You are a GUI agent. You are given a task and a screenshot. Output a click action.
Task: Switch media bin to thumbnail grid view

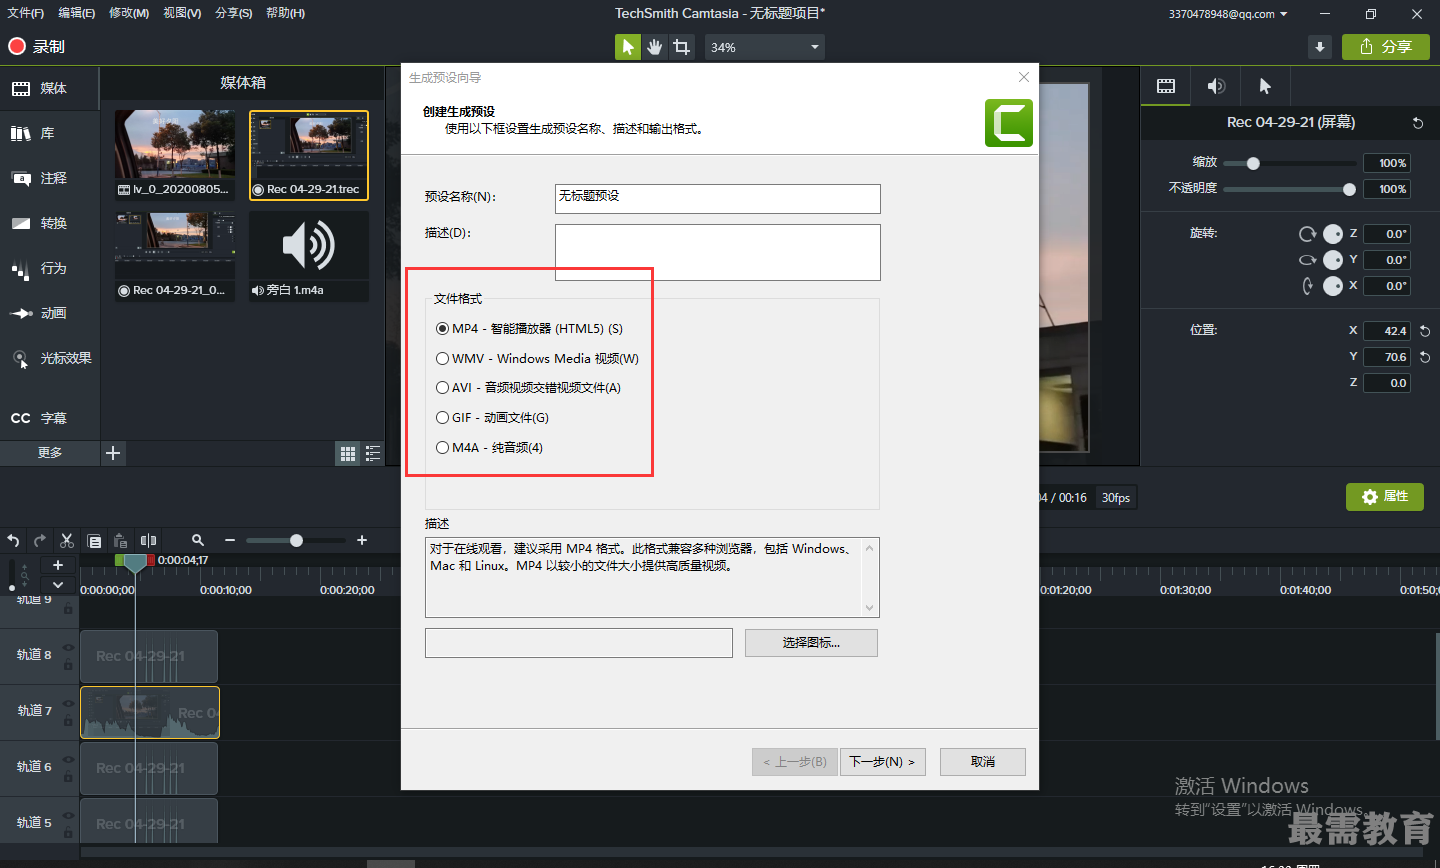pos(348,454)
